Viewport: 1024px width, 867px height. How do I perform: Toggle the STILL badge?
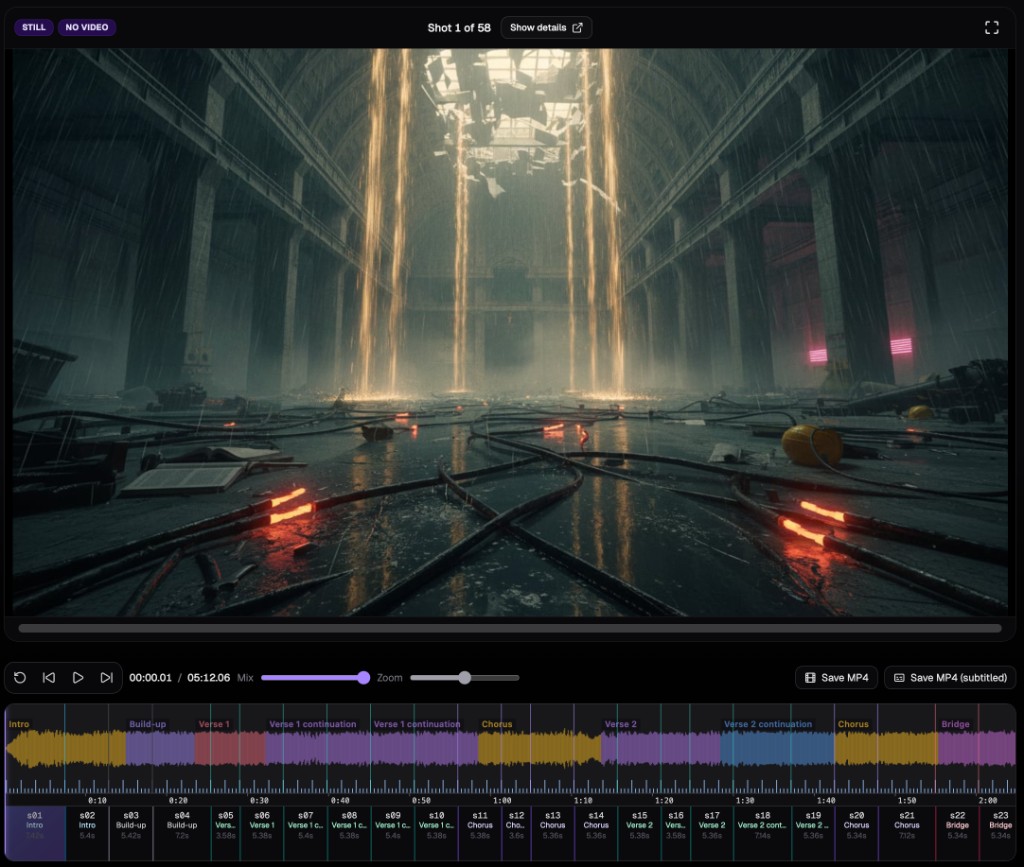click(33, 27)
